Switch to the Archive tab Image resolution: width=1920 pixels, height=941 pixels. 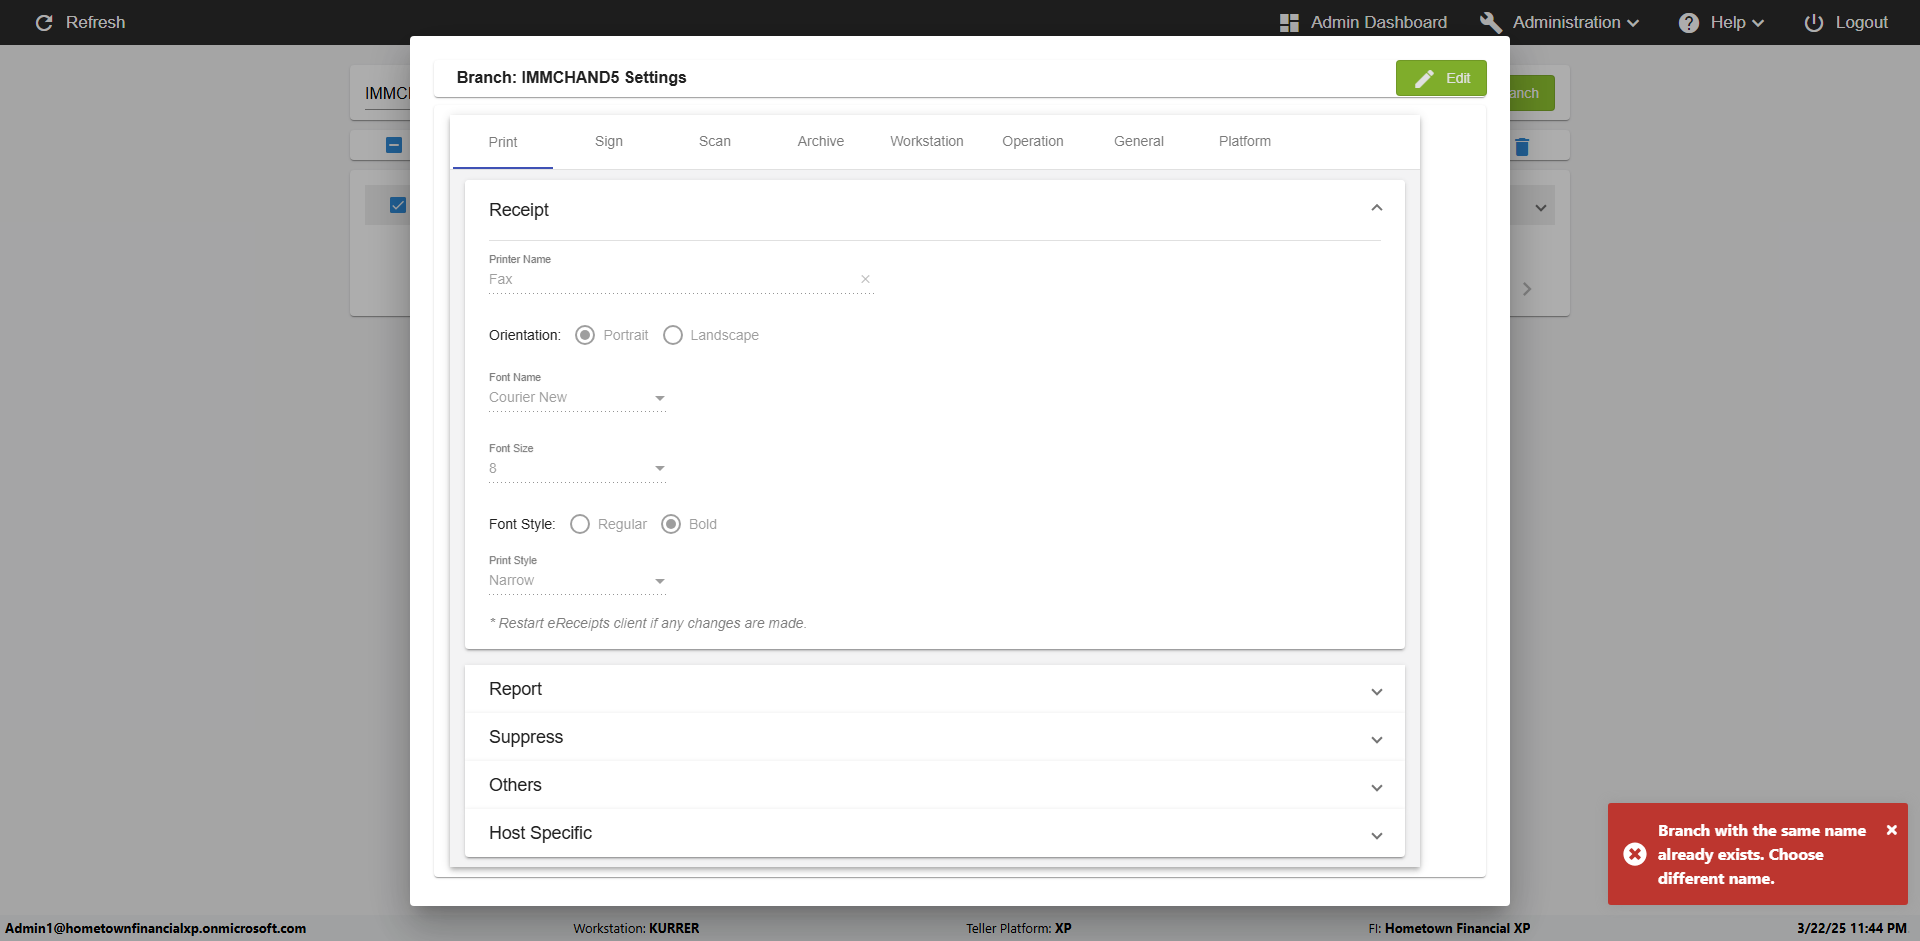tap(821, 141)
